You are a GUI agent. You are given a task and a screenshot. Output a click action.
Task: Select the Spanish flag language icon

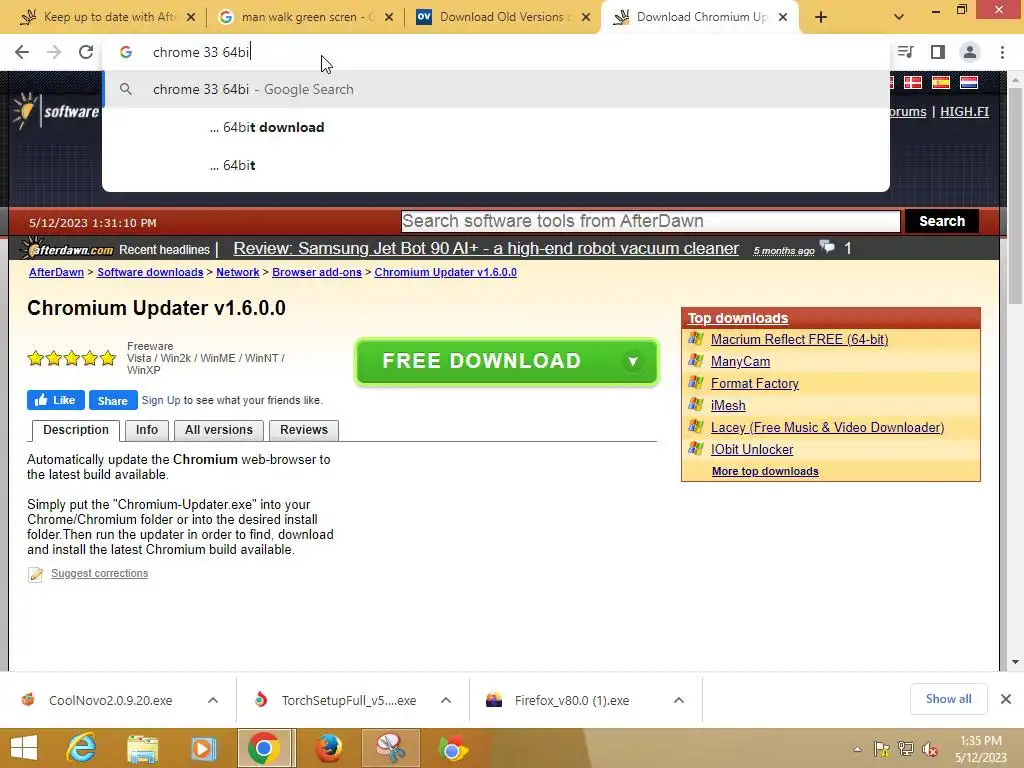tap(940, 82)
